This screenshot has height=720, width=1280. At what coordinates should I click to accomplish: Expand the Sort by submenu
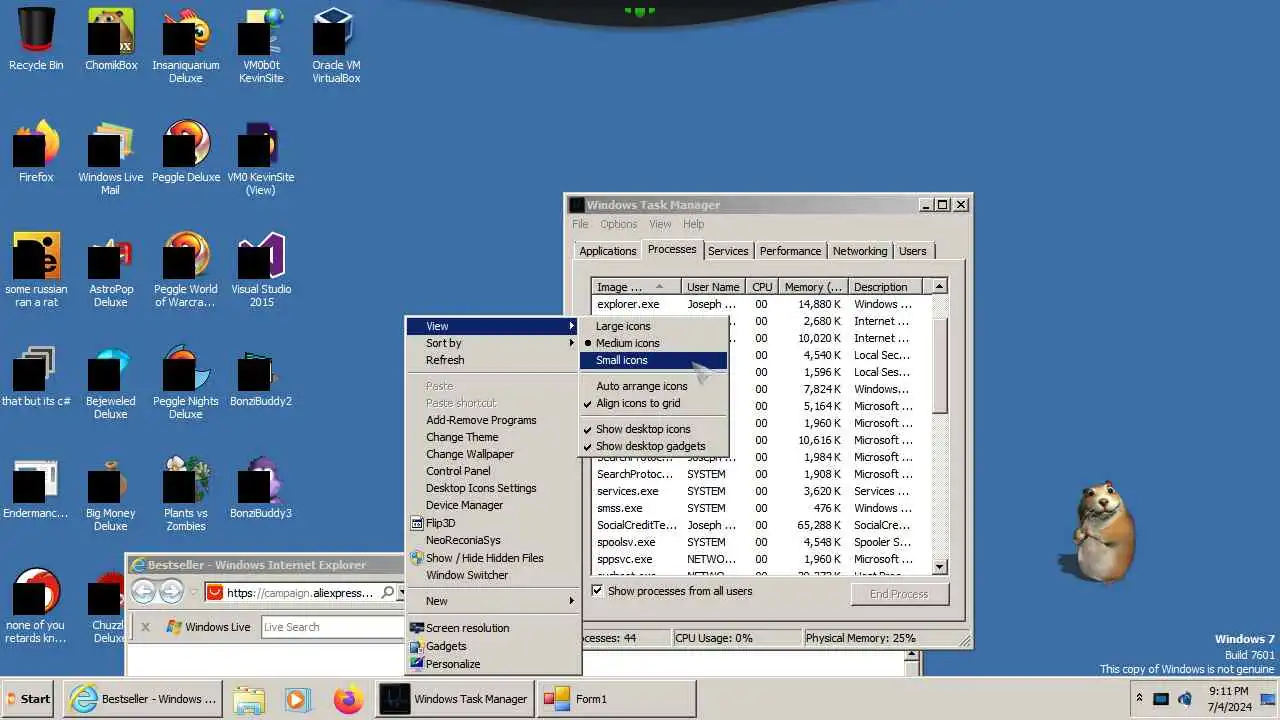[493, 343]
